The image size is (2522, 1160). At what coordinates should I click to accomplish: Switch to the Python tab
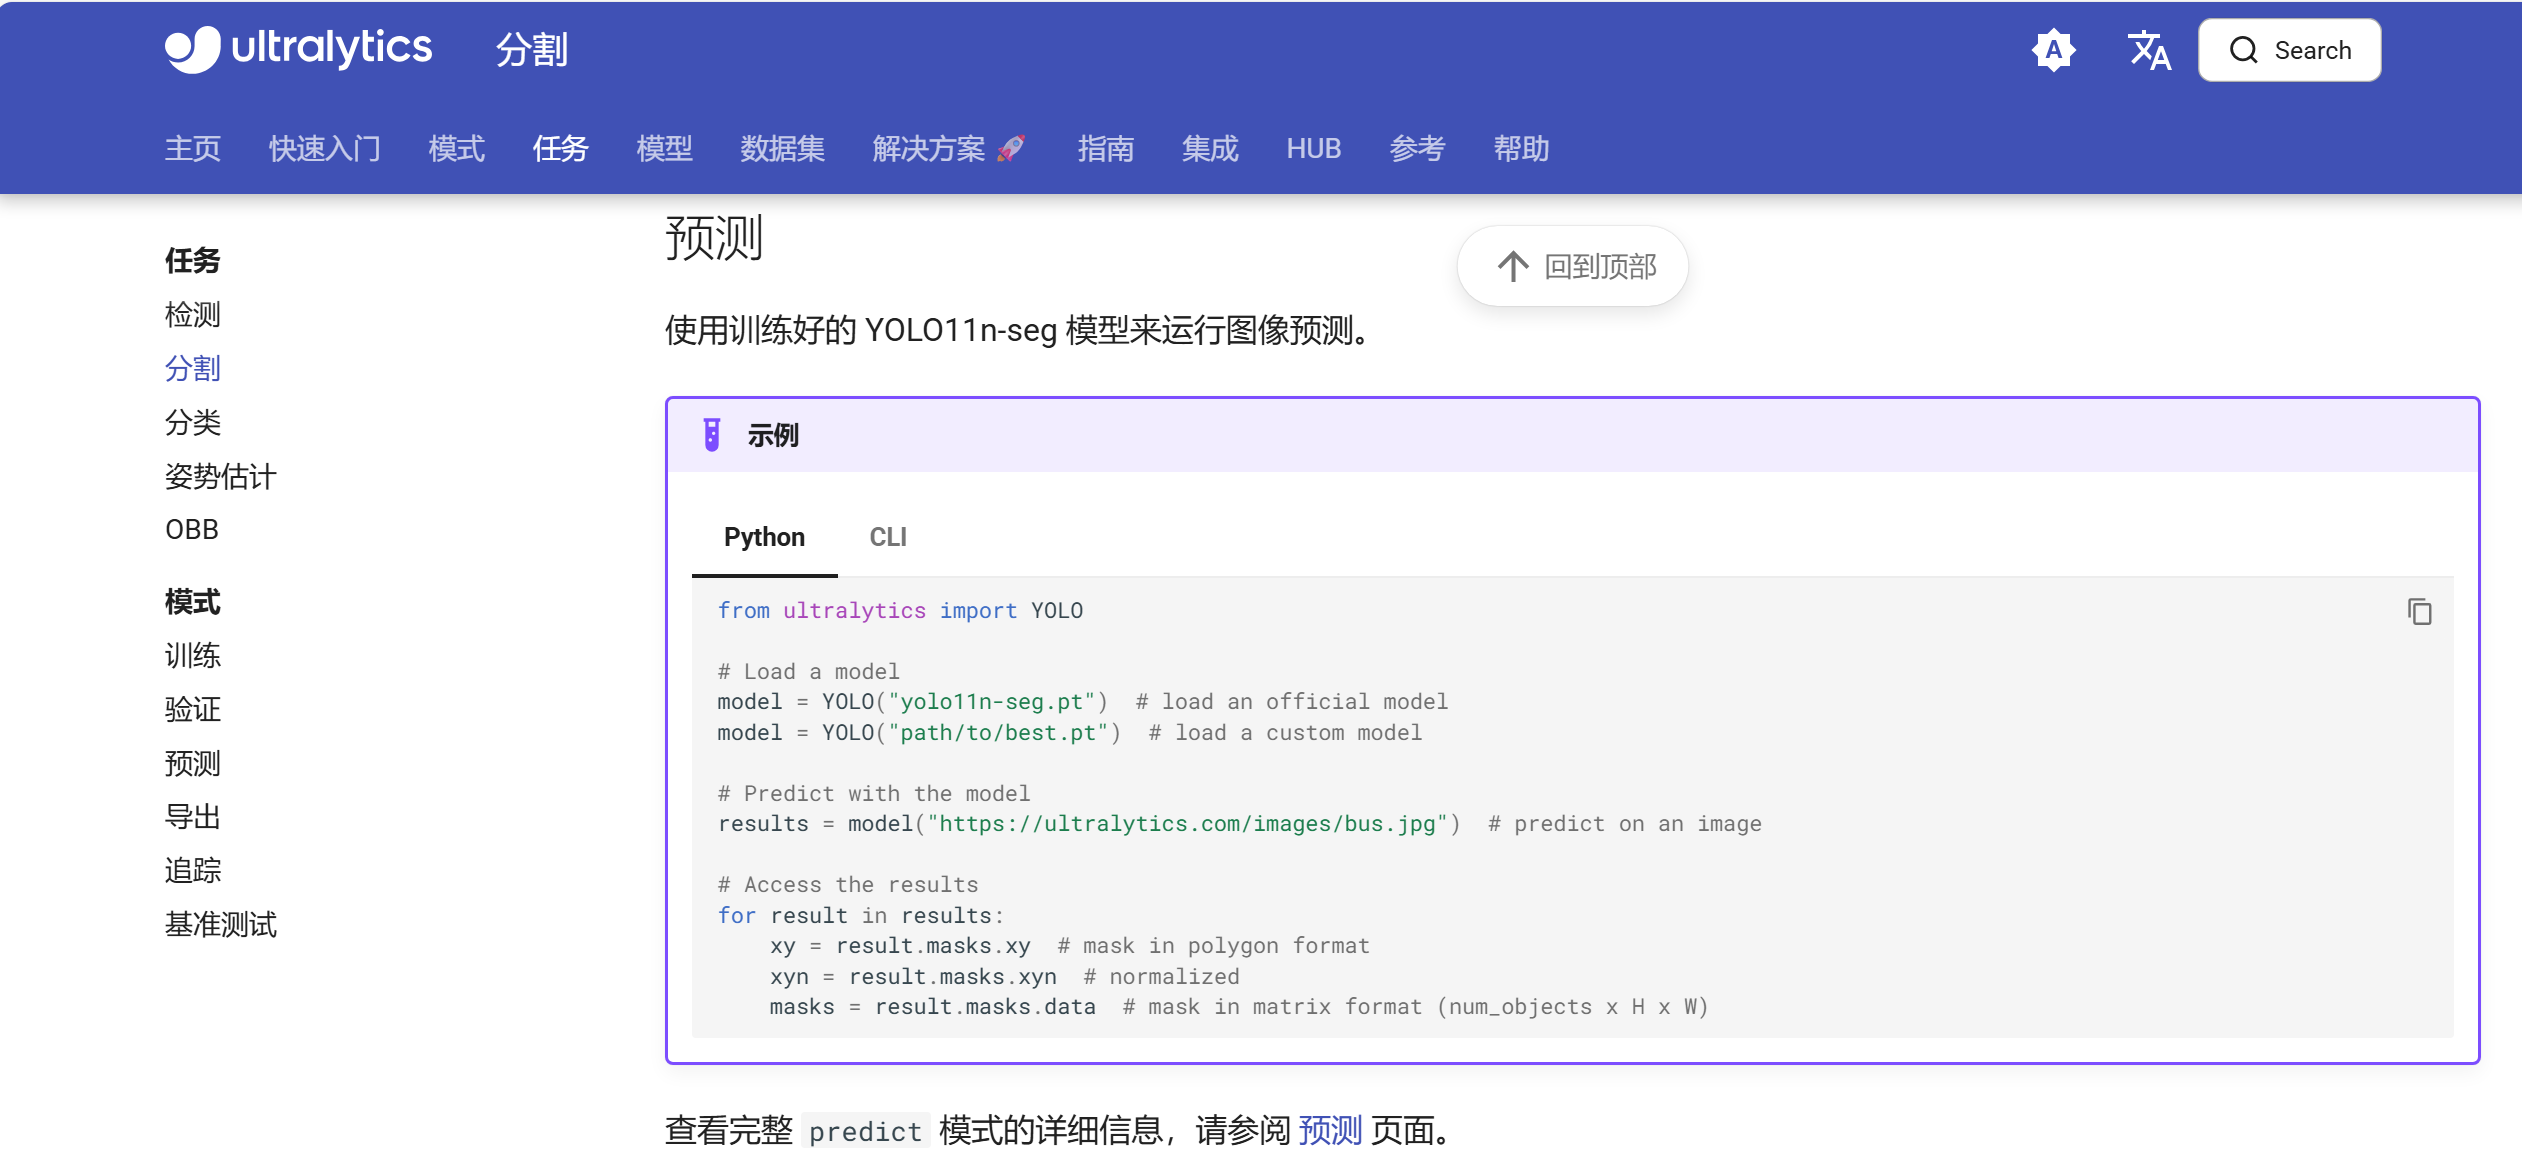point(764,537)
